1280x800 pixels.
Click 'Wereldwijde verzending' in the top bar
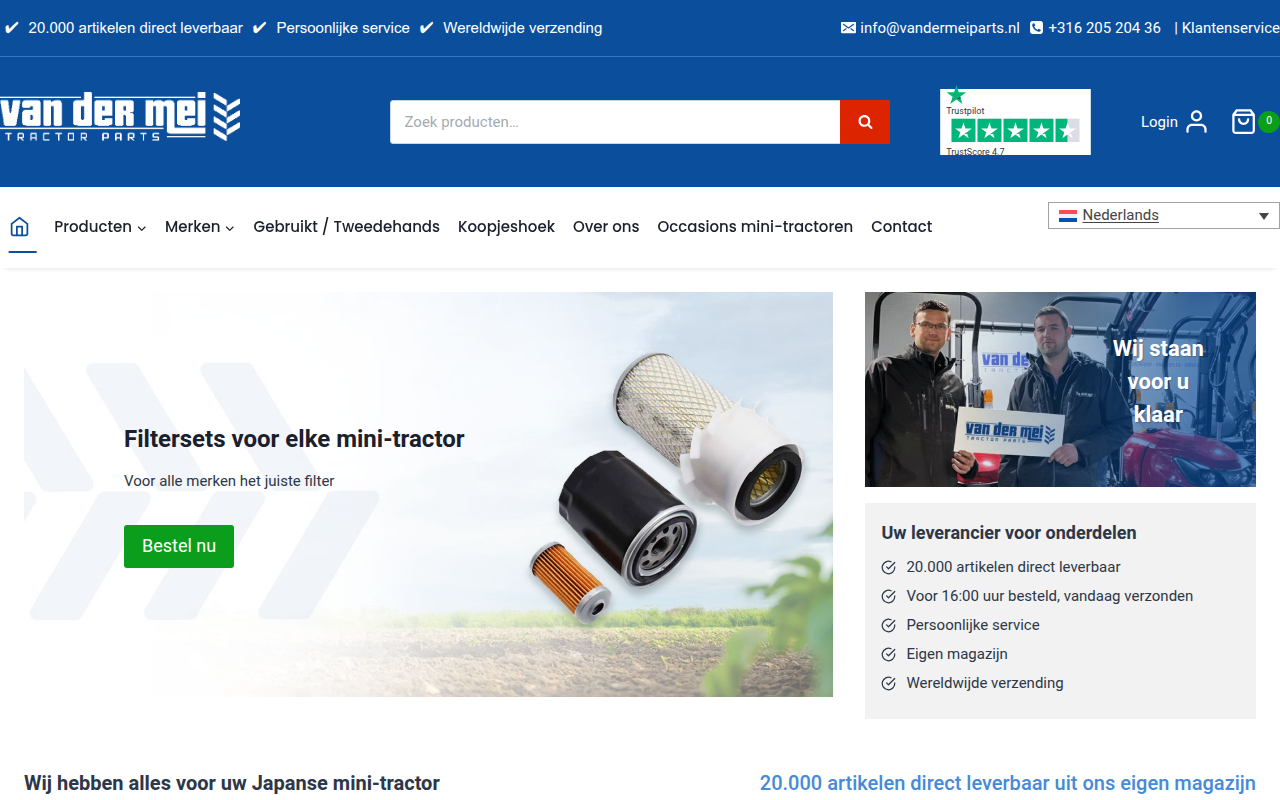tap(523, 28)
